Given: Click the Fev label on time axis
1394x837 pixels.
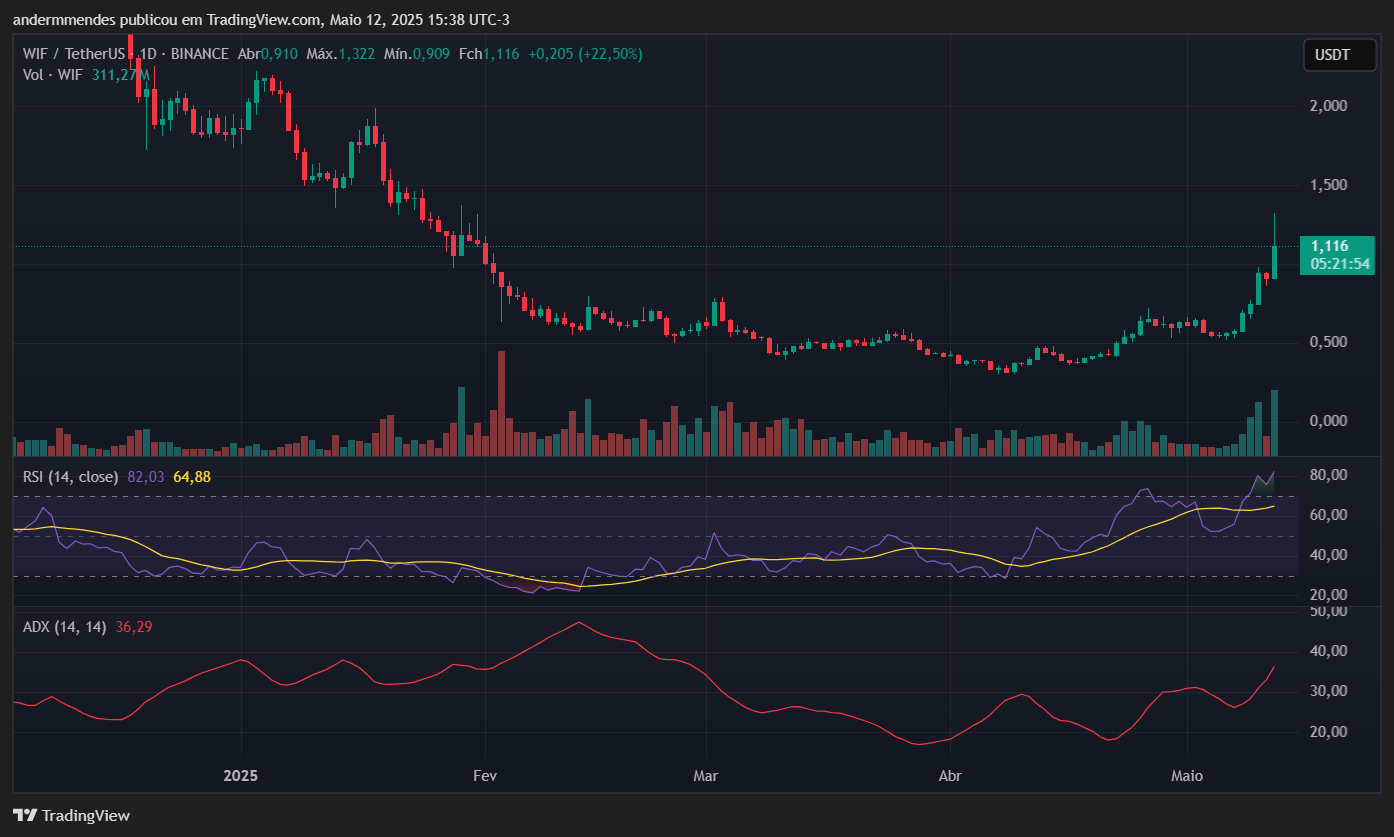Looking at the screenshot, I should pos(485,776).
